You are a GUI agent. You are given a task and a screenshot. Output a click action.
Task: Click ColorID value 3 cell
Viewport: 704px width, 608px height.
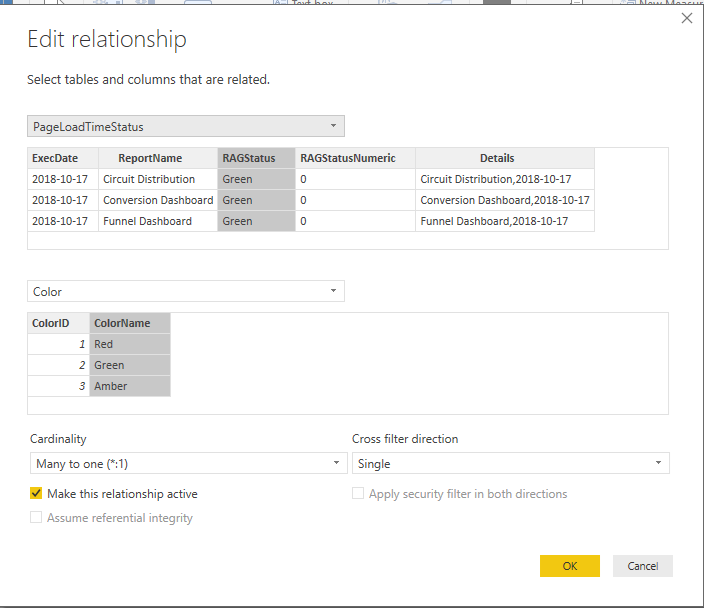[x=58, y=386]
